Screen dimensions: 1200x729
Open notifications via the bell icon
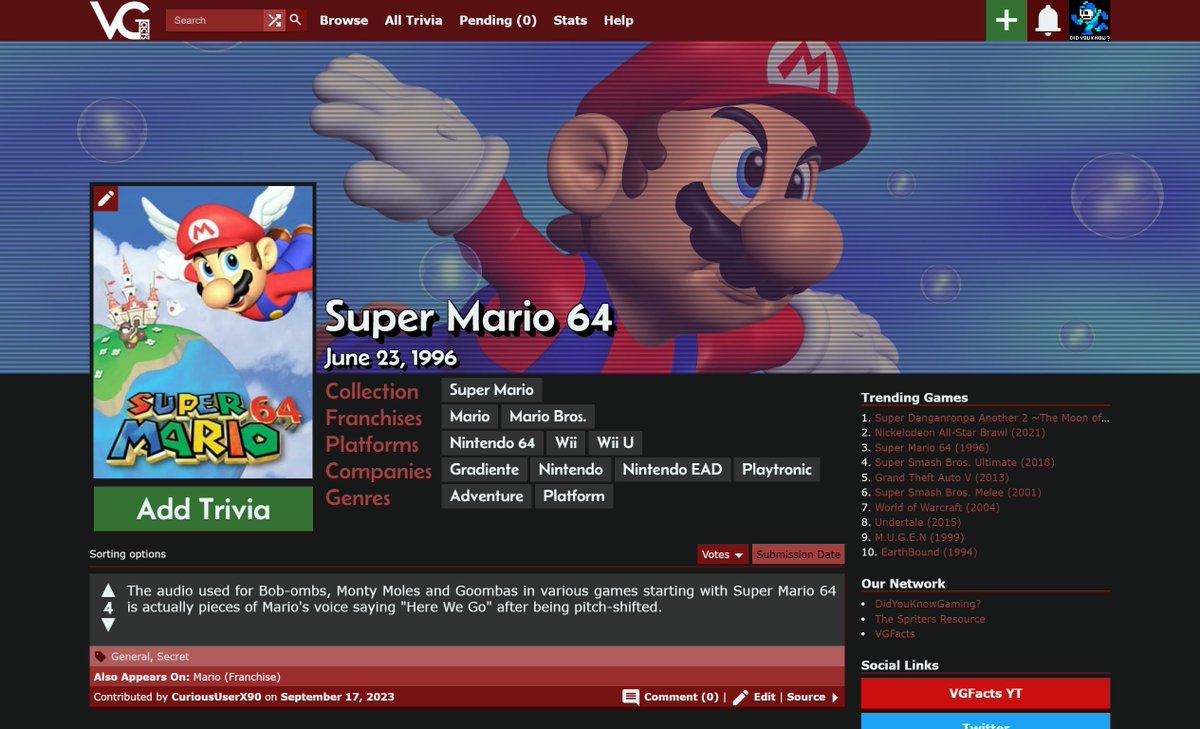[1048, 20]
